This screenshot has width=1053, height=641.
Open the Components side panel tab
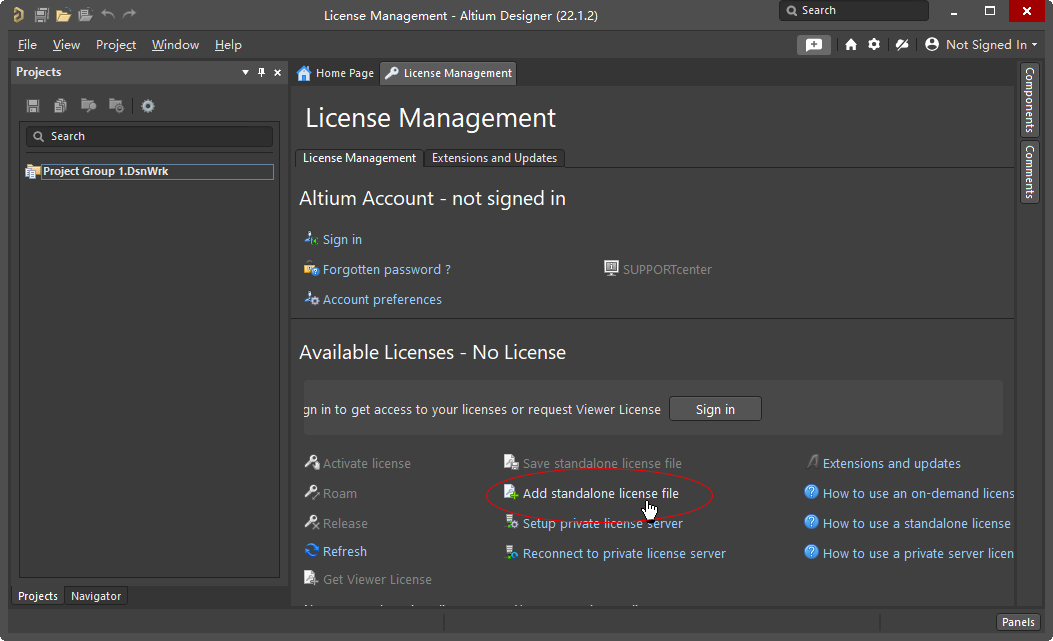click(x=1029, y=100)
